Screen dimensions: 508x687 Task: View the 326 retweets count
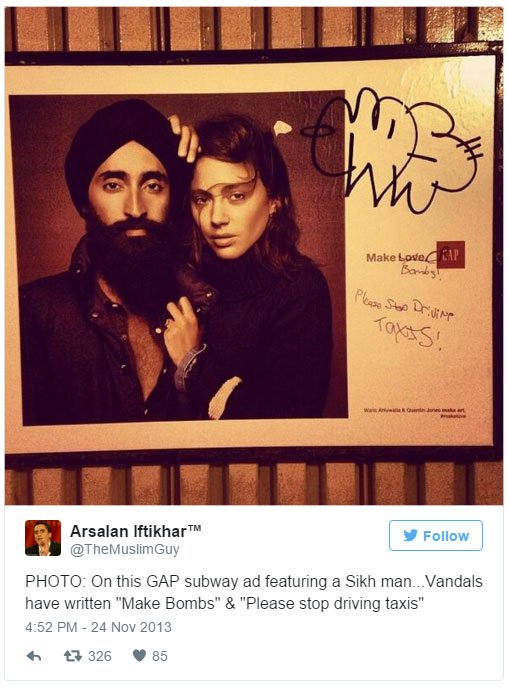[x=99, y=656]
